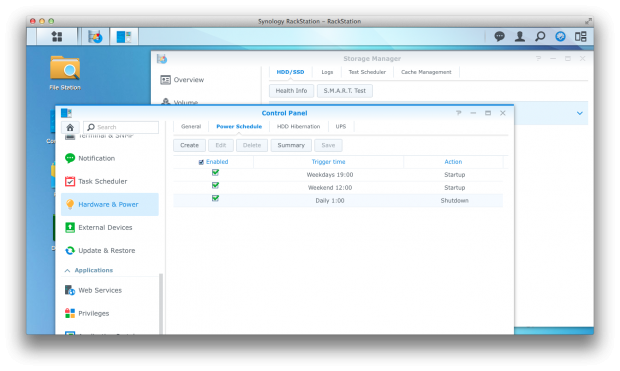Uncheck the Weekend 12:00 schedule checkbox

[215, 186]
